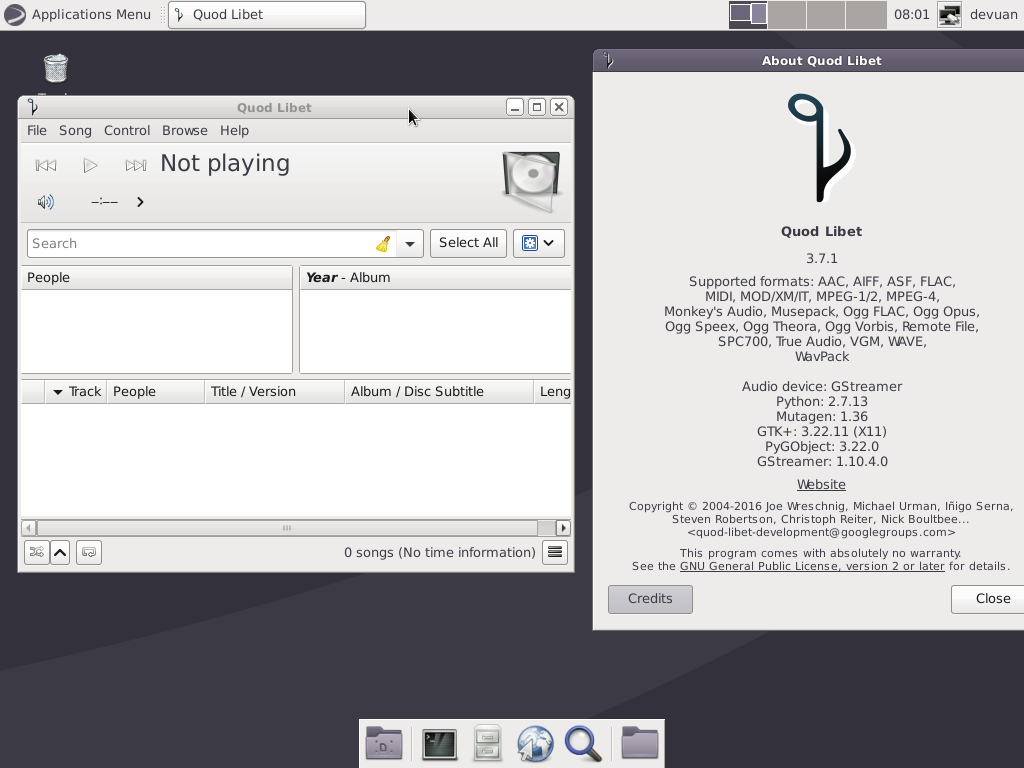Click the horizontal scrollbar left arrow

click(x=29, y=528)
